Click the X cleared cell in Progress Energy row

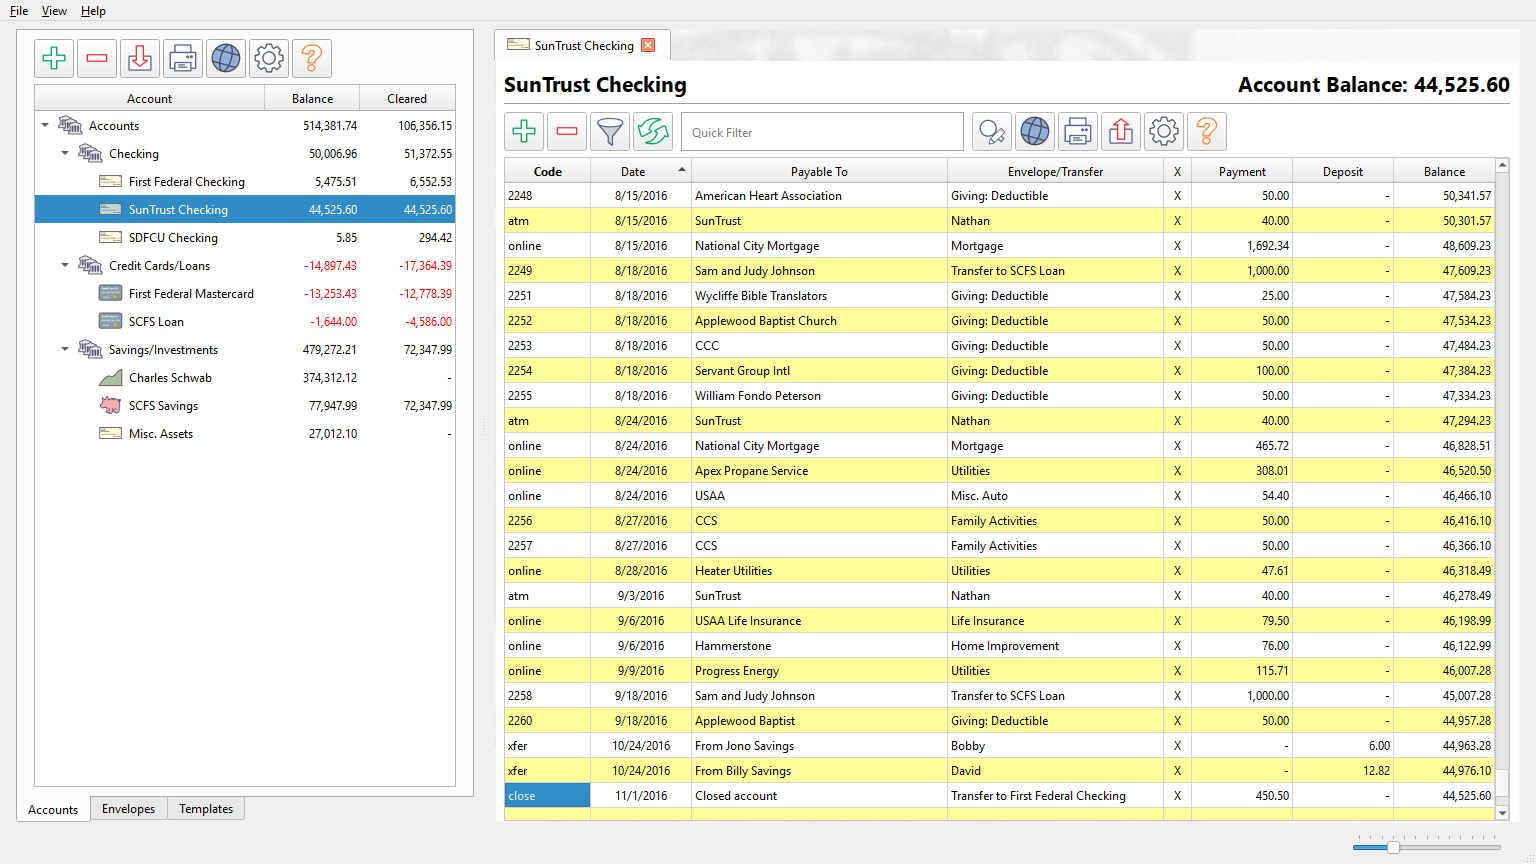tap(1177, 671)
